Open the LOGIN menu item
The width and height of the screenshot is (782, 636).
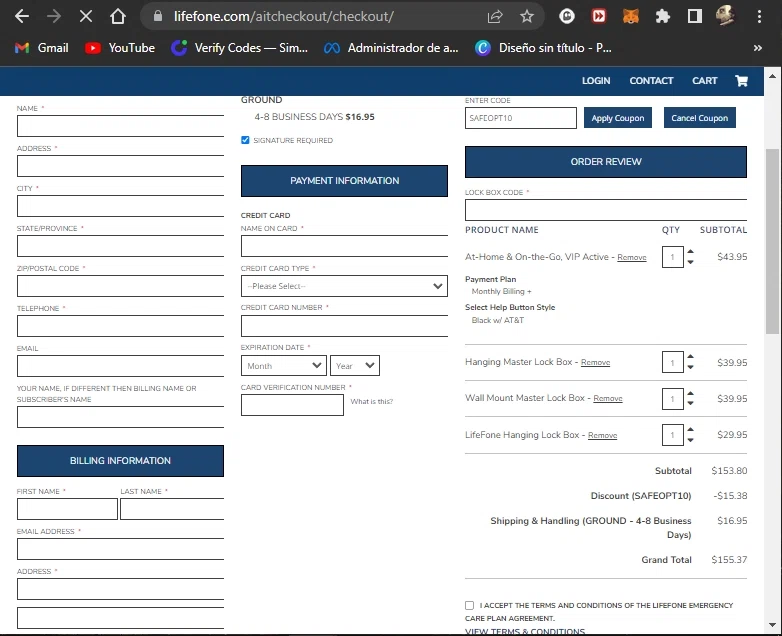[596, 81]
